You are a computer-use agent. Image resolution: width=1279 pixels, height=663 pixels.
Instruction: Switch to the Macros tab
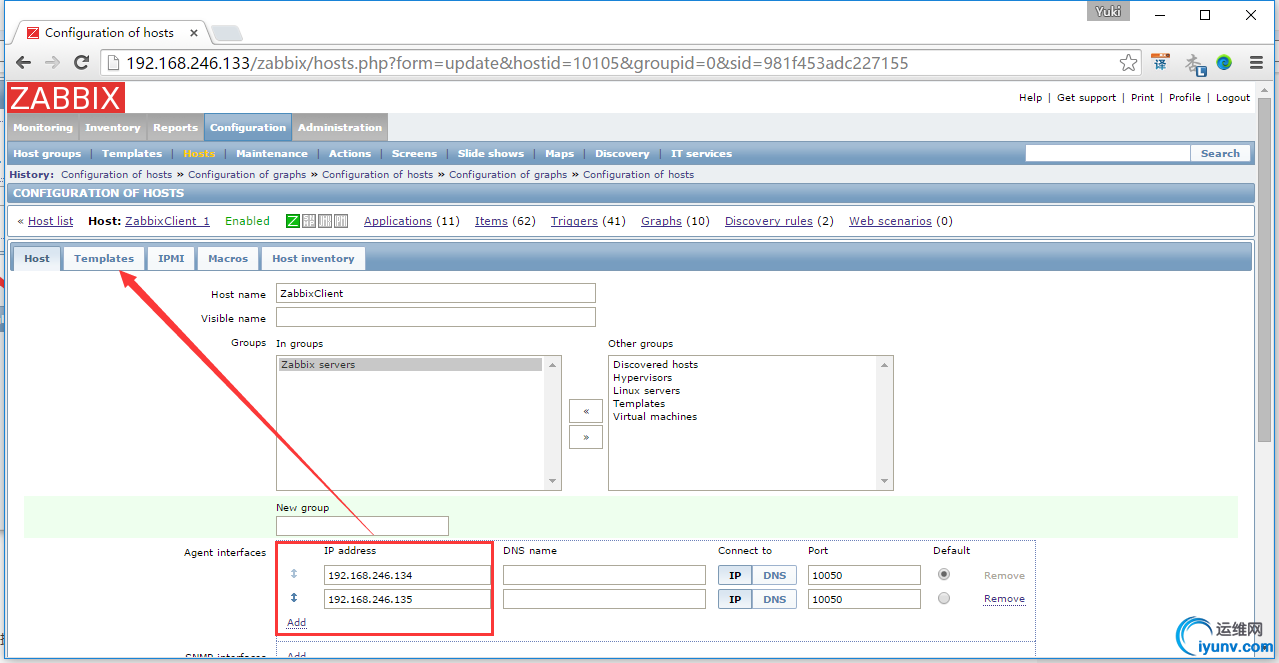point(228,258)
